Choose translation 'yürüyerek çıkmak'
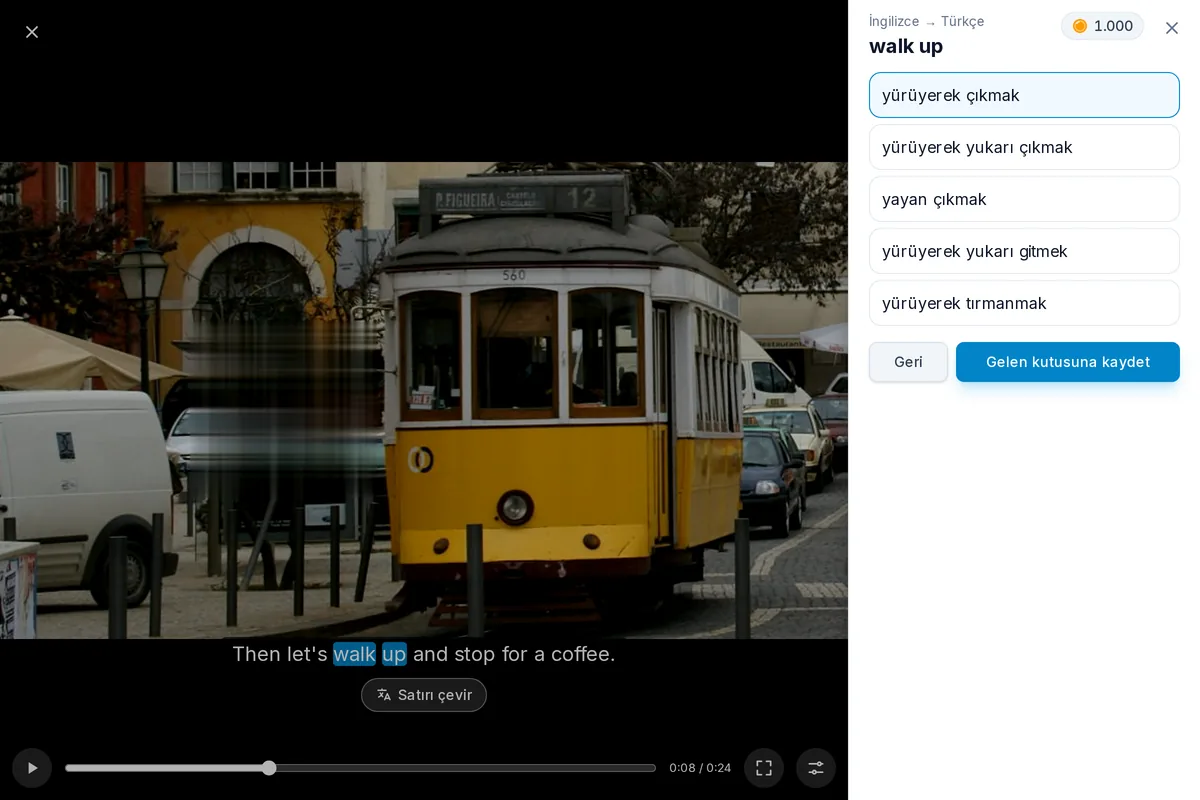The height and width of the screenshot is (800, 1200). (x=1024, y=95)
